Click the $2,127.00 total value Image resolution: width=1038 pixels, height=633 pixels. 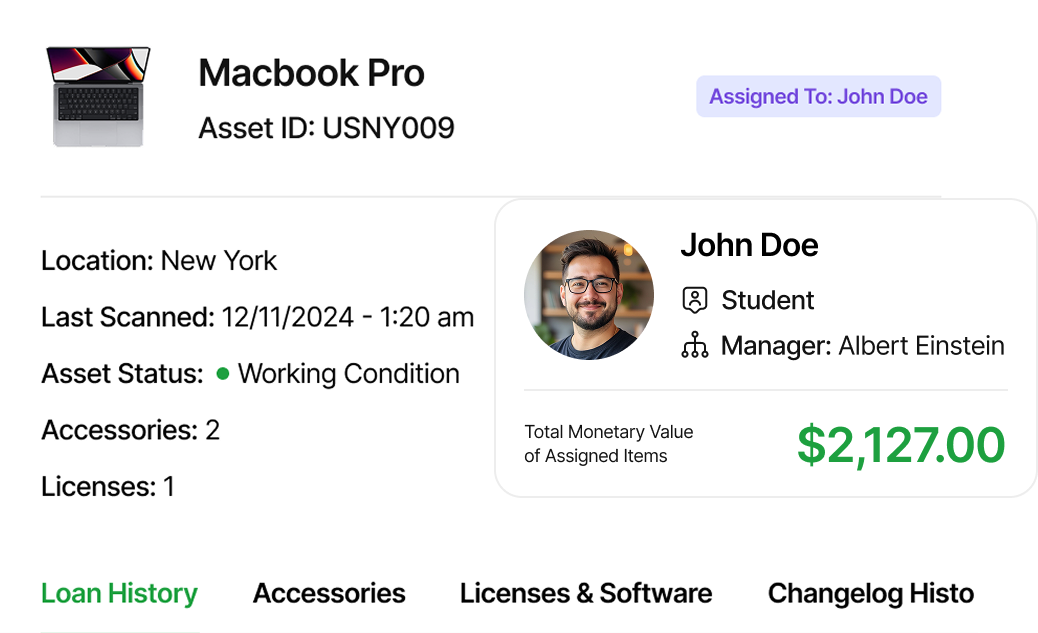pyautogui.click(x=900, y=445)
